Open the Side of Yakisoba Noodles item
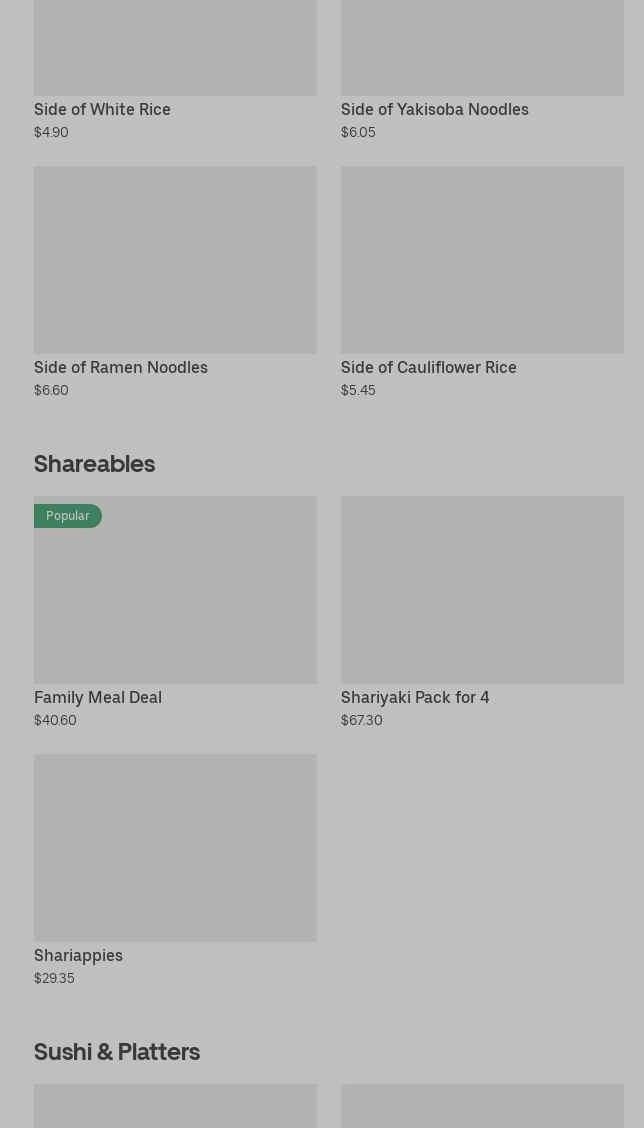 pyautogui.click(x=434, y=109)
